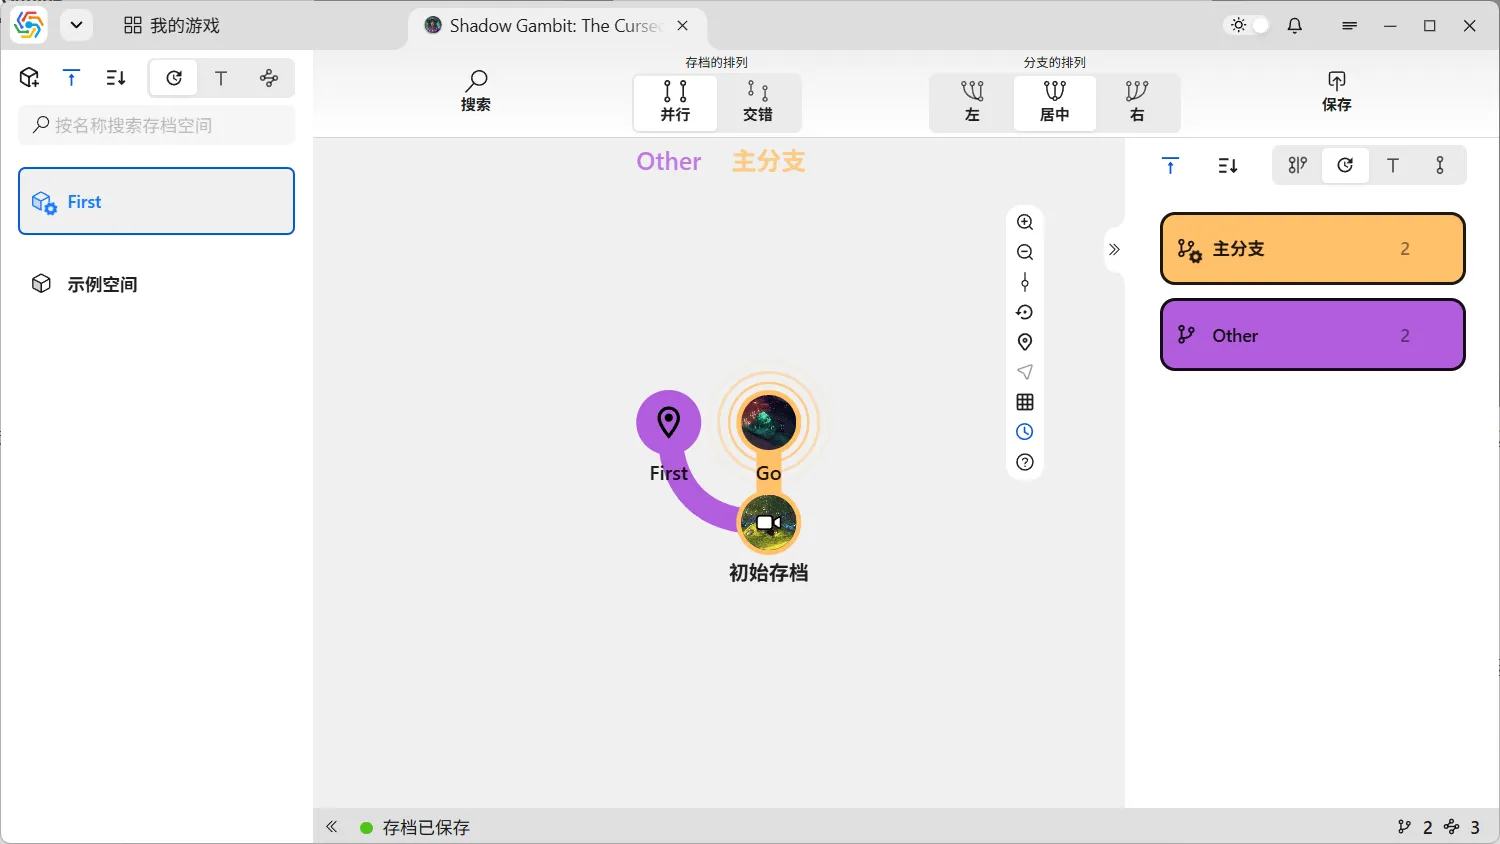The width and height of the screenshot is (1500, 844).
Task: Click the zoom out magnifier icon
Action: [x=1025, y=252]
